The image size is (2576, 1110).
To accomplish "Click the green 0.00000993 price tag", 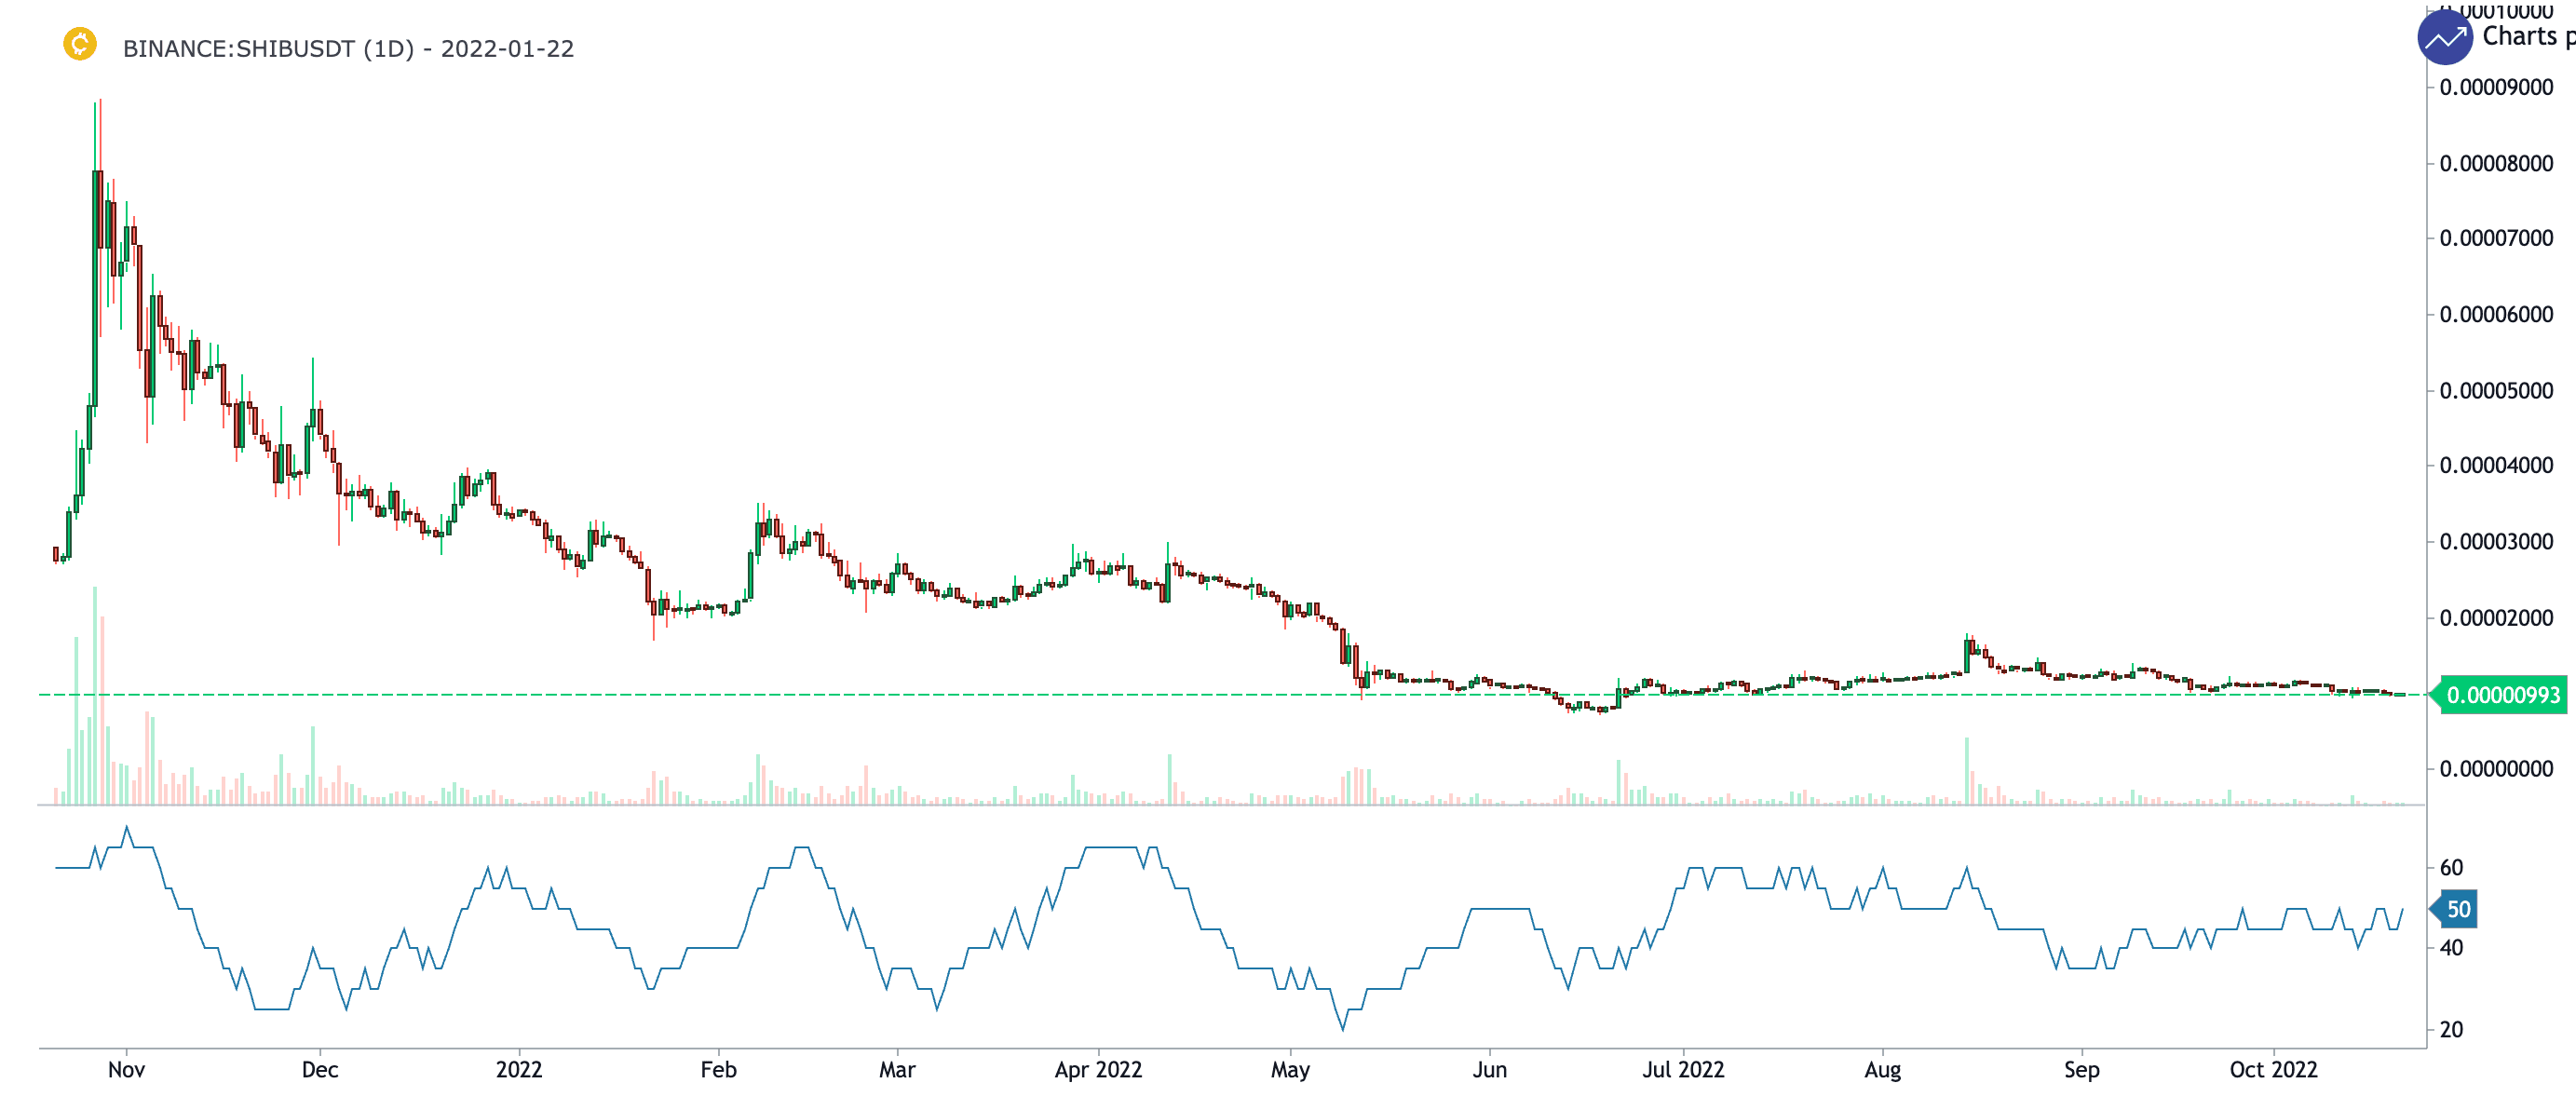I will click(2502, 695).
